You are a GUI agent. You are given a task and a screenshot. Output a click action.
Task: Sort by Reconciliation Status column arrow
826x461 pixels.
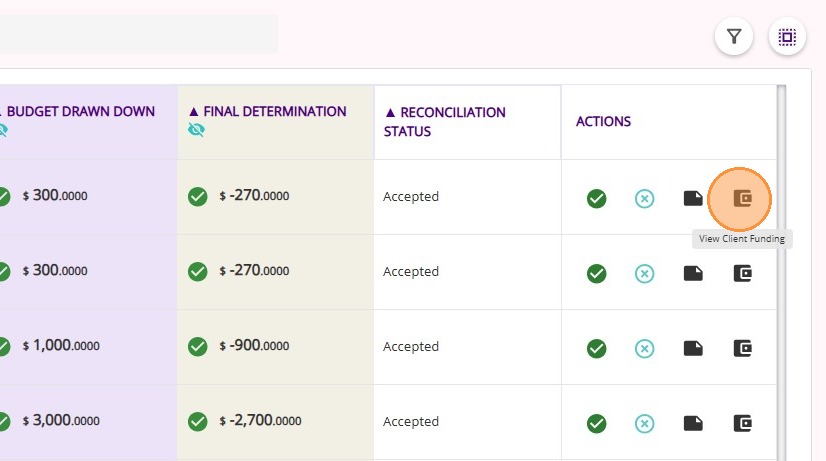391,113
